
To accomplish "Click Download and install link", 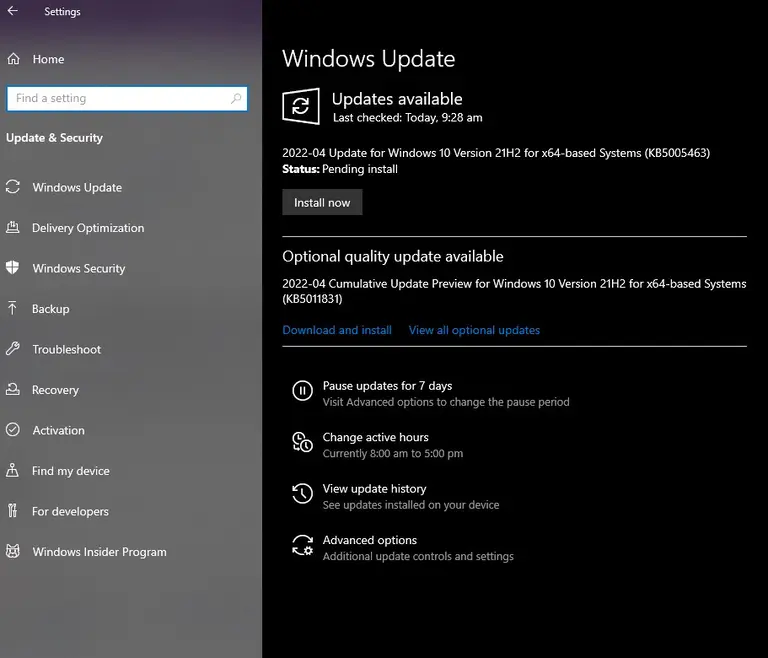I will coord(337,330).
